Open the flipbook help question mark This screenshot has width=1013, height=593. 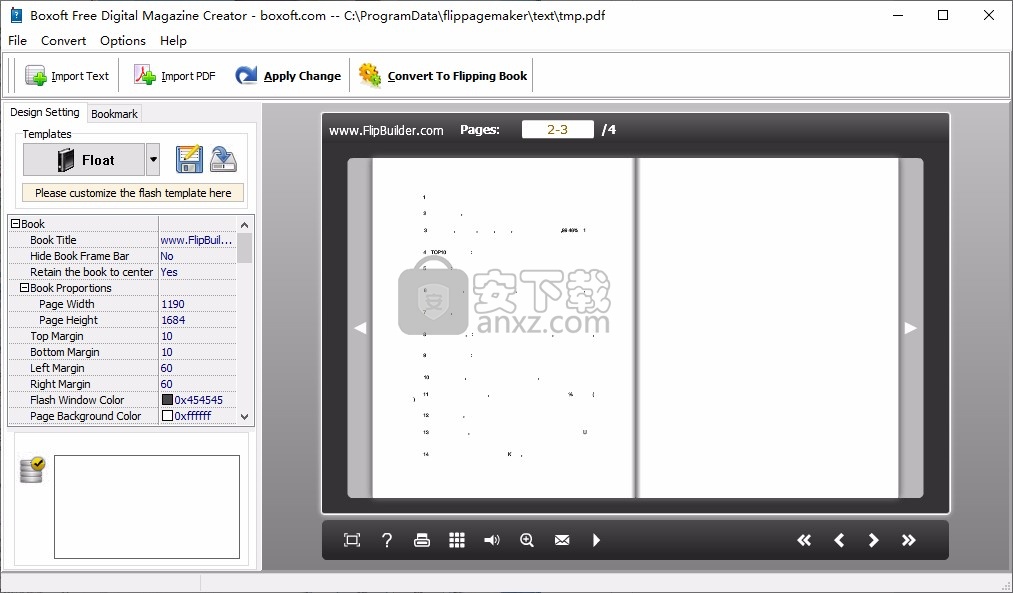pyautogui.click(x=387, y=540)
